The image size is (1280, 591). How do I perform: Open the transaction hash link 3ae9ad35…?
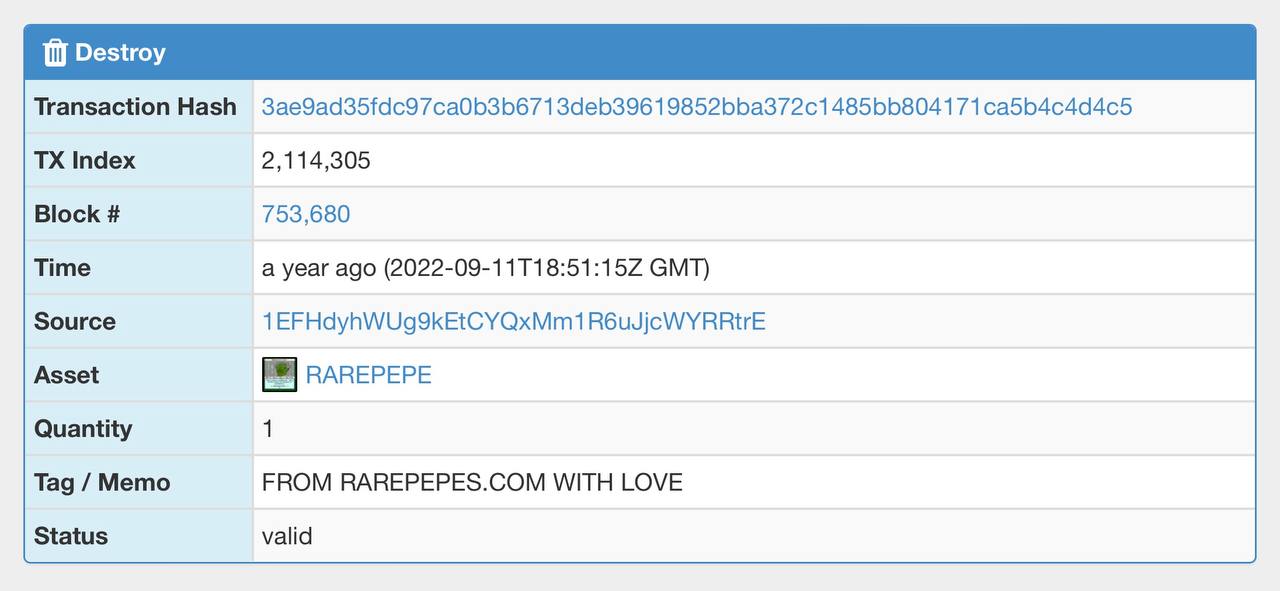click(x=697, y=107)
